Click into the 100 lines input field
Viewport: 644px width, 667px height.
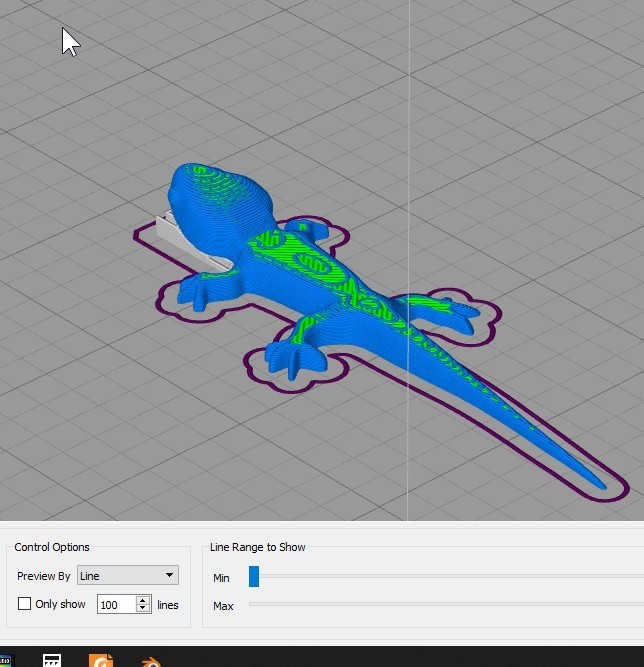(x=117, y=604)
